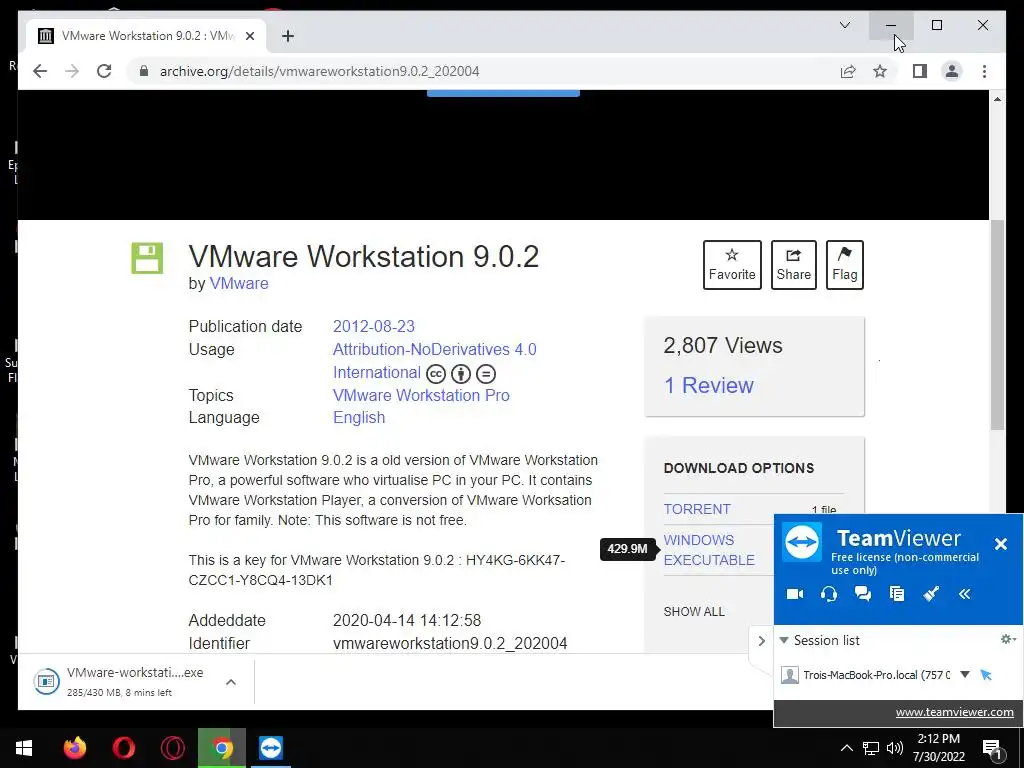Open TeamViewer chat icon
Screen dimensions: 1024x768
tap(863, 594)
